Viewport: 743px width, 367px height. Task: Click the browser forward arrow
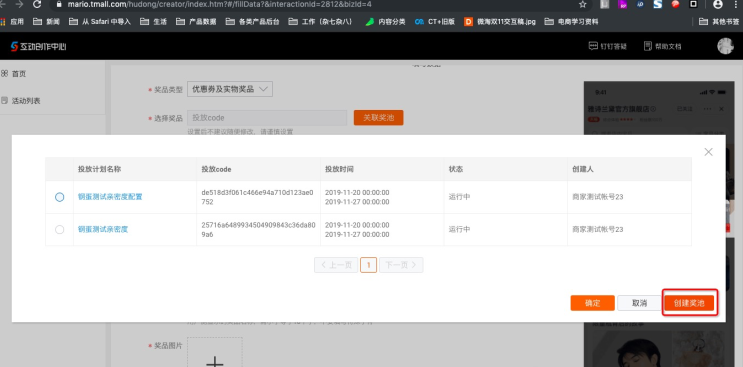[19, 4]
